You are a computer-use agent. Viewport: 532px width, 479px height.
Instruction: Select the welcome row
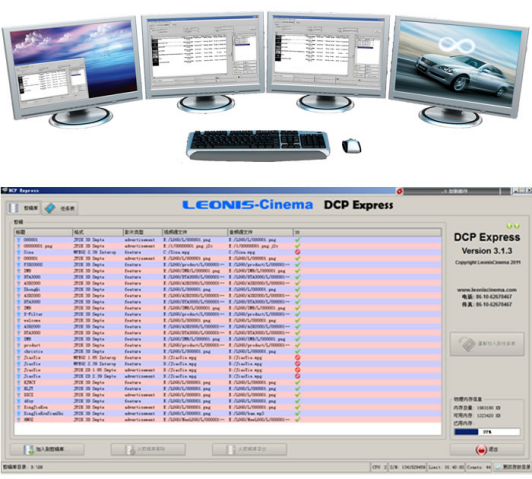[x=228, y=320]
